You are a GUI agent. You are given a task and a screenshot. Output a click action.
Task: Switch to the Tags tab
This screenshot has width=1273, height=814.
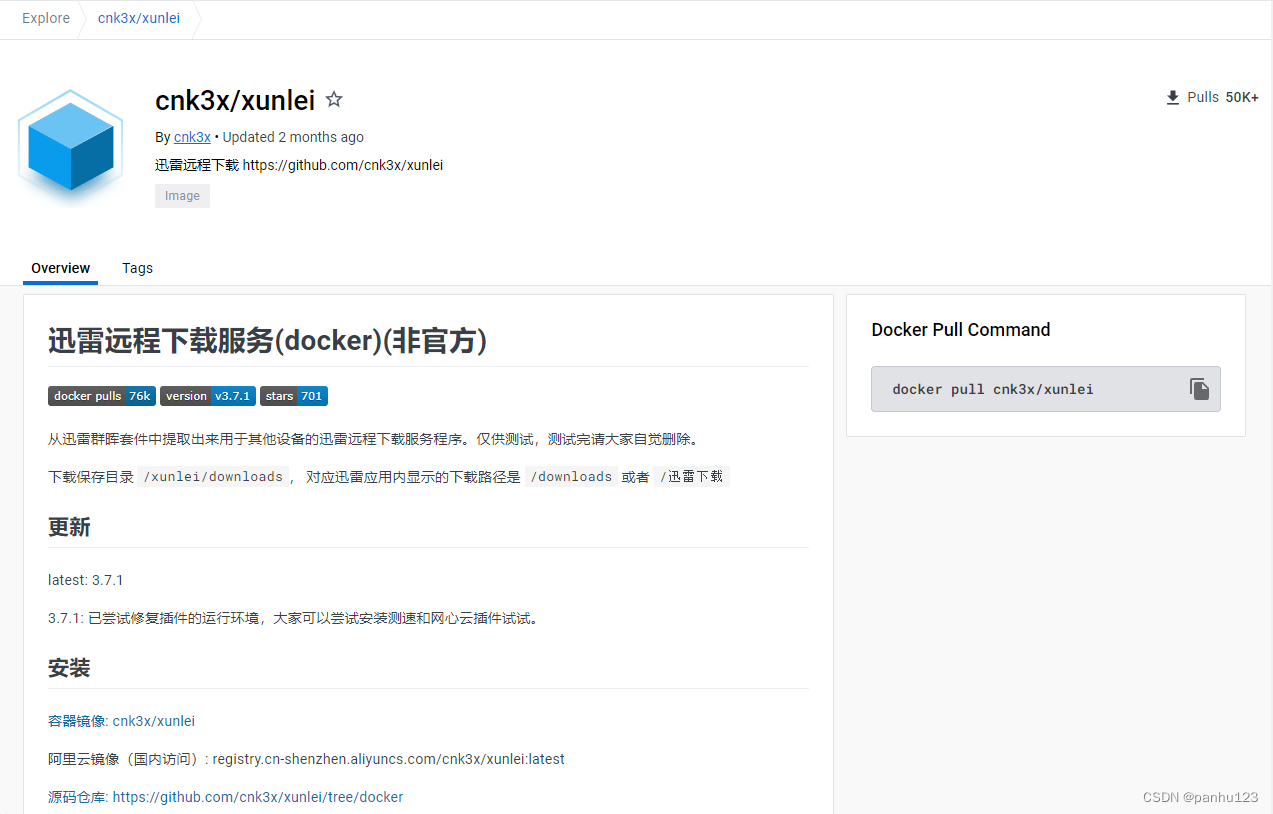click(137, 268)
